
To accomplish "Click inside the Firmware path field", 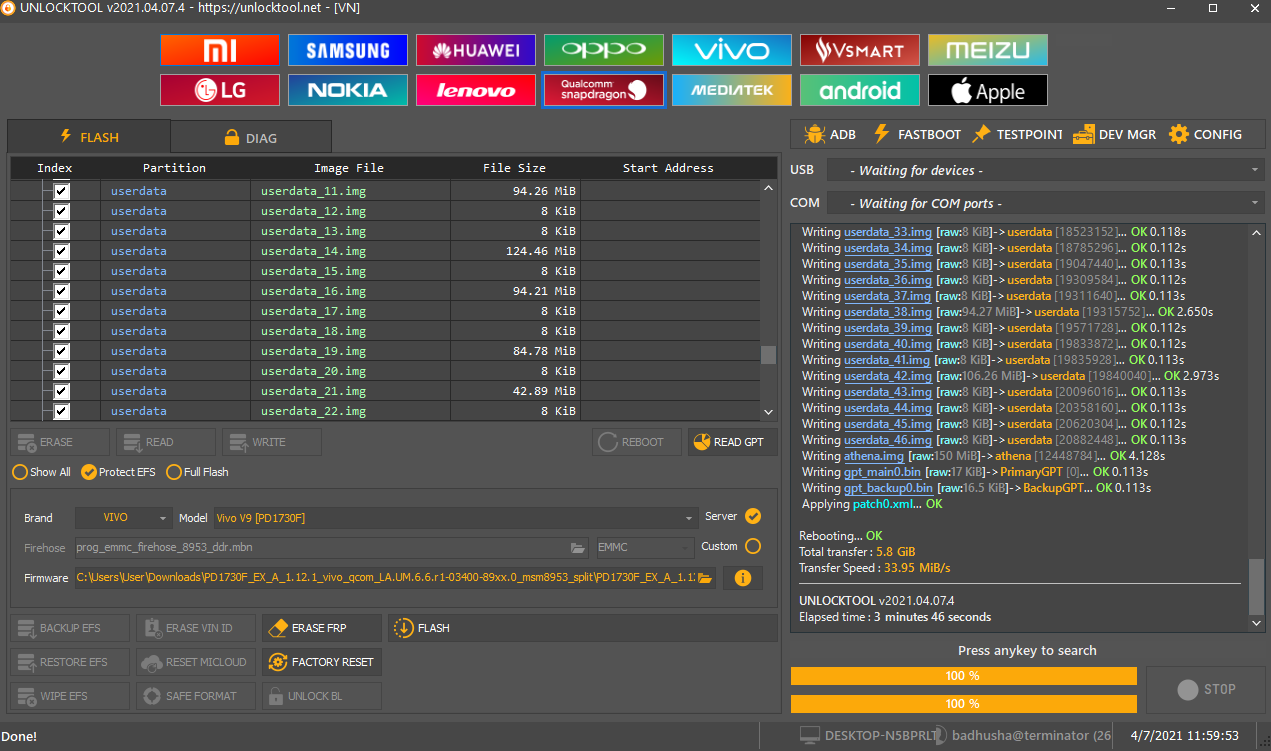I will click(385, 578).
